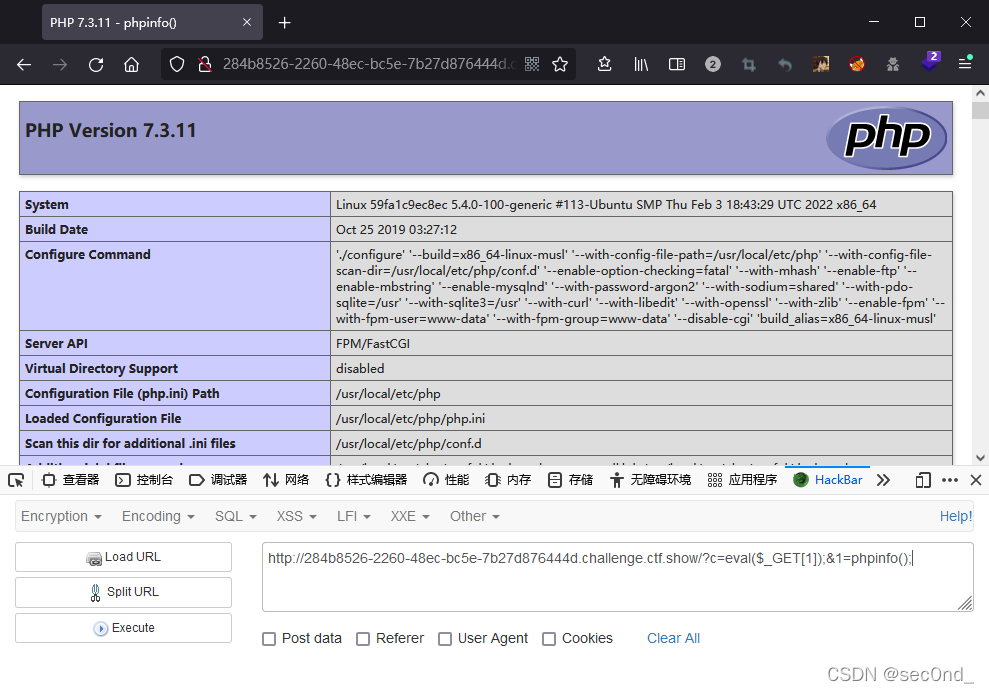Close the developer tools panel
Screen dimensions: 989x693
point(976,480)
